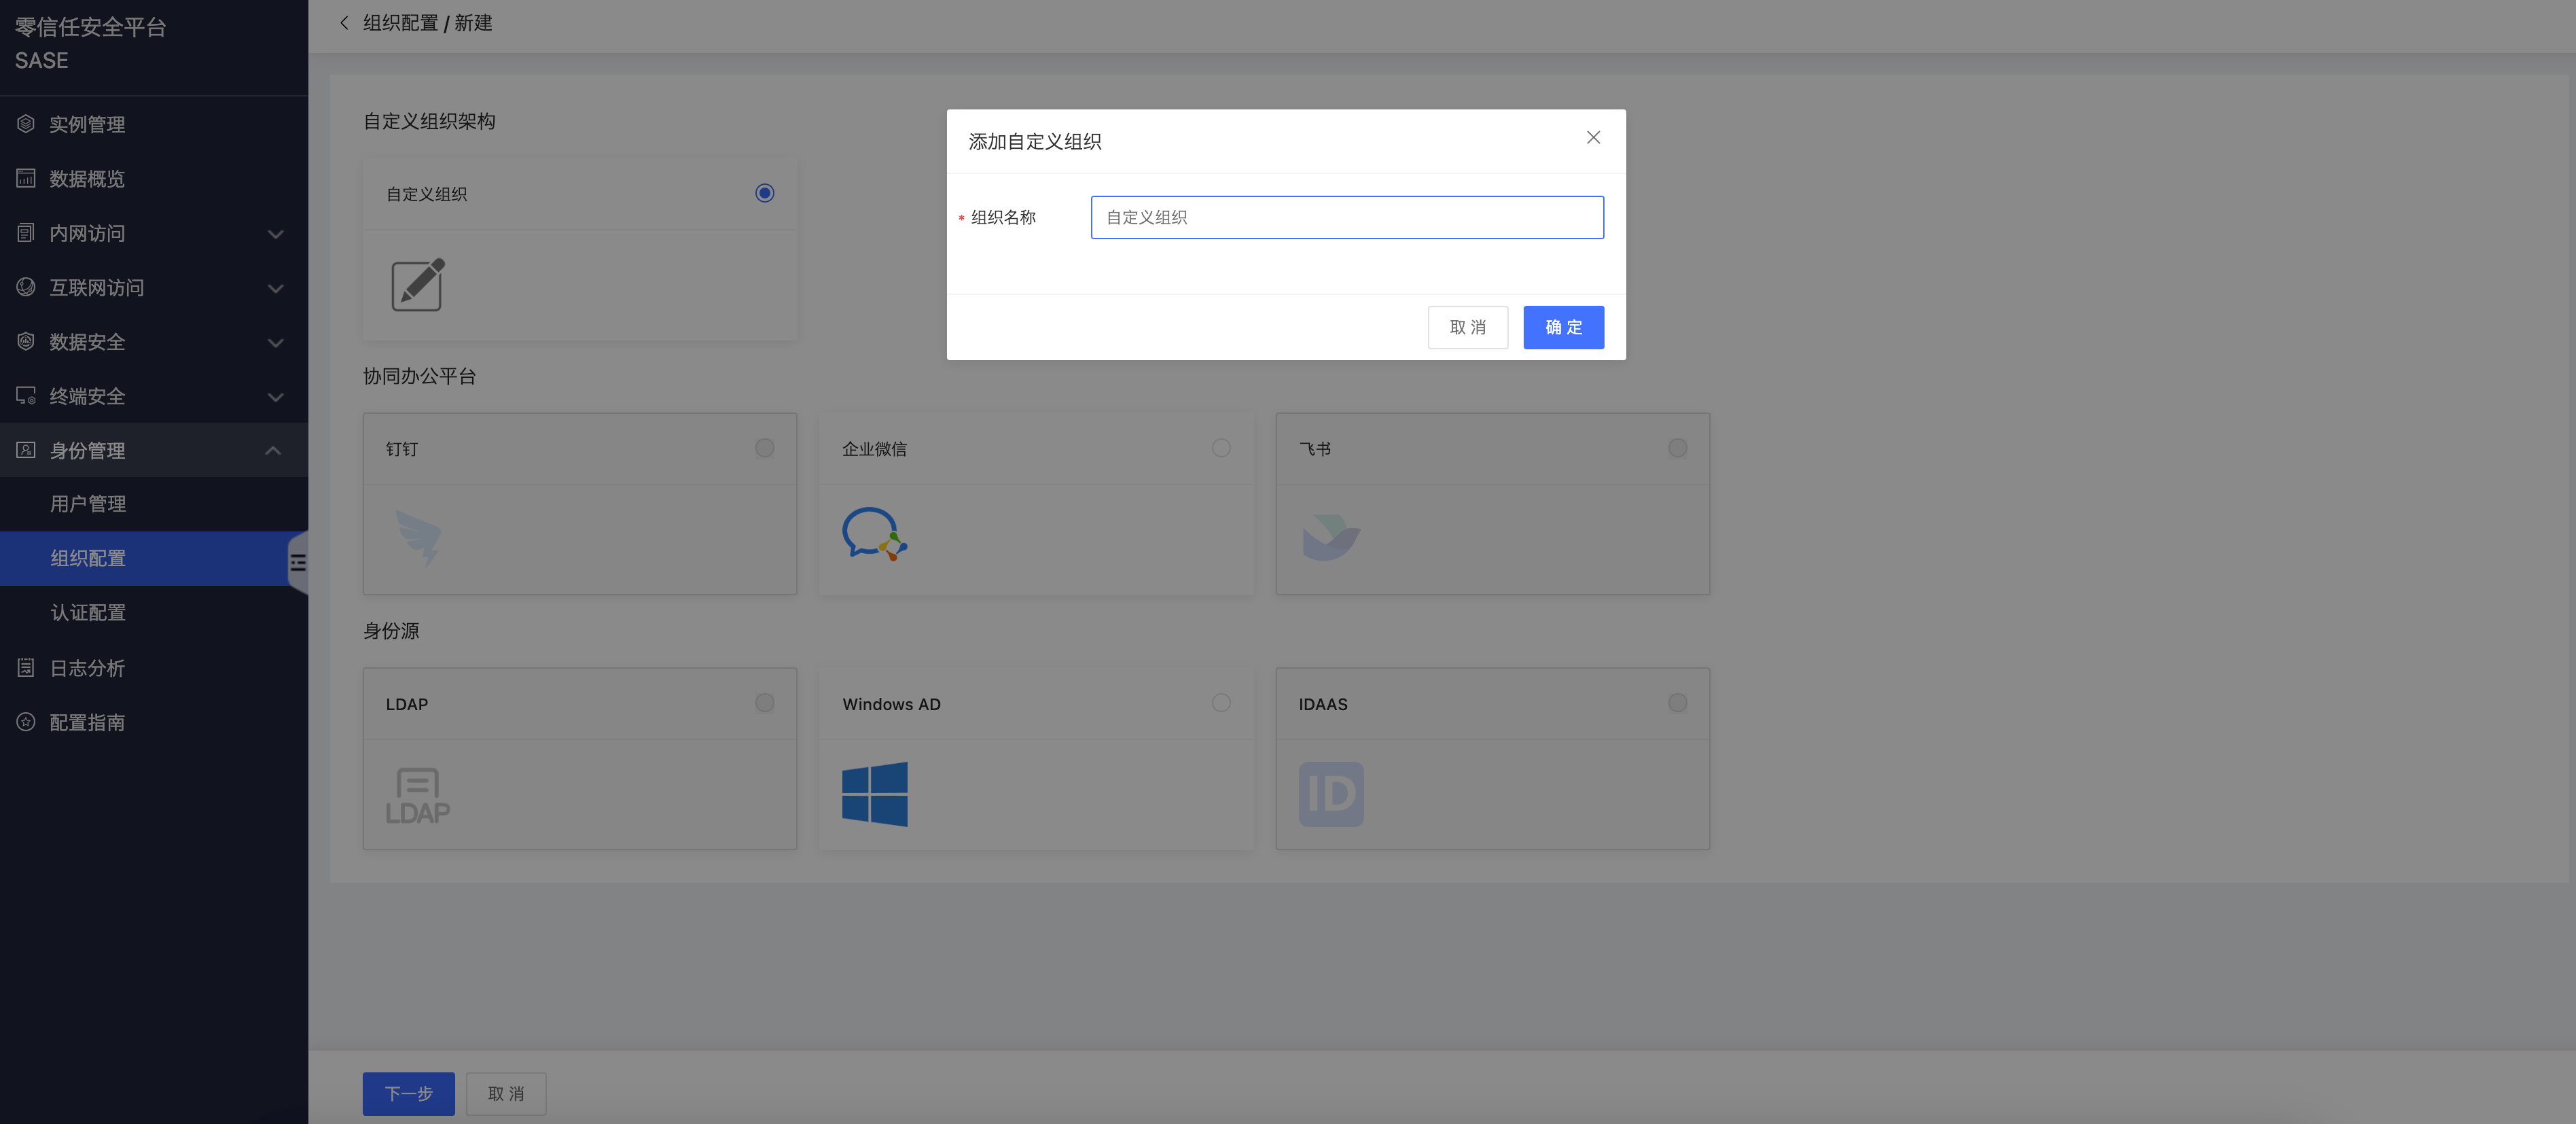Close the 添加自定义组织 dialog
The width and height of the screenshot is (2576, 1124).
(x=1593, y=138)
